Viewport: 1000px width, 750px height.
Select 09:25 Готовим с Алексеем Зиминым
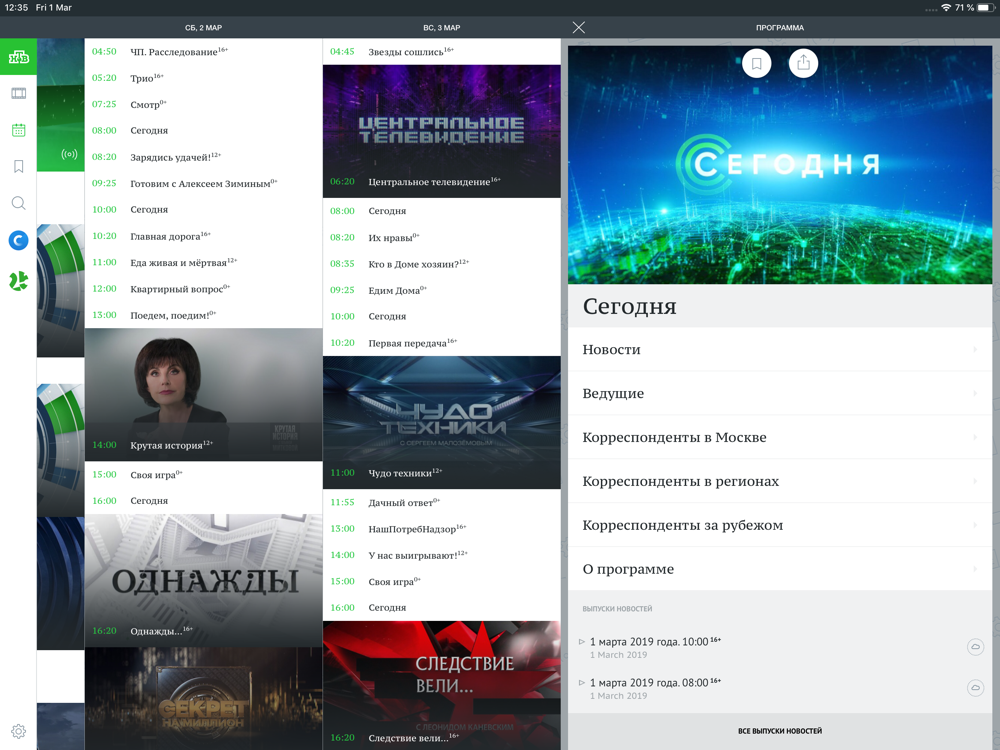point(203,183)
